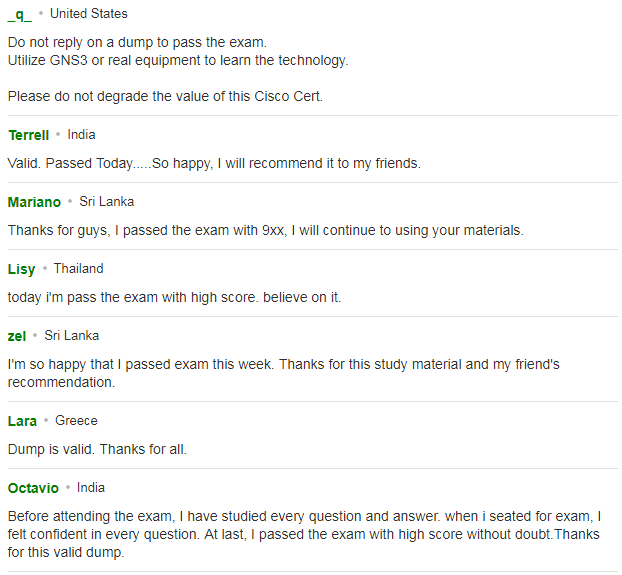Image resolution: width=622 pixels, height=575 pixels.
Task: Click the 'Valid. Passed Today' comment text
Action: pos(214,163)
